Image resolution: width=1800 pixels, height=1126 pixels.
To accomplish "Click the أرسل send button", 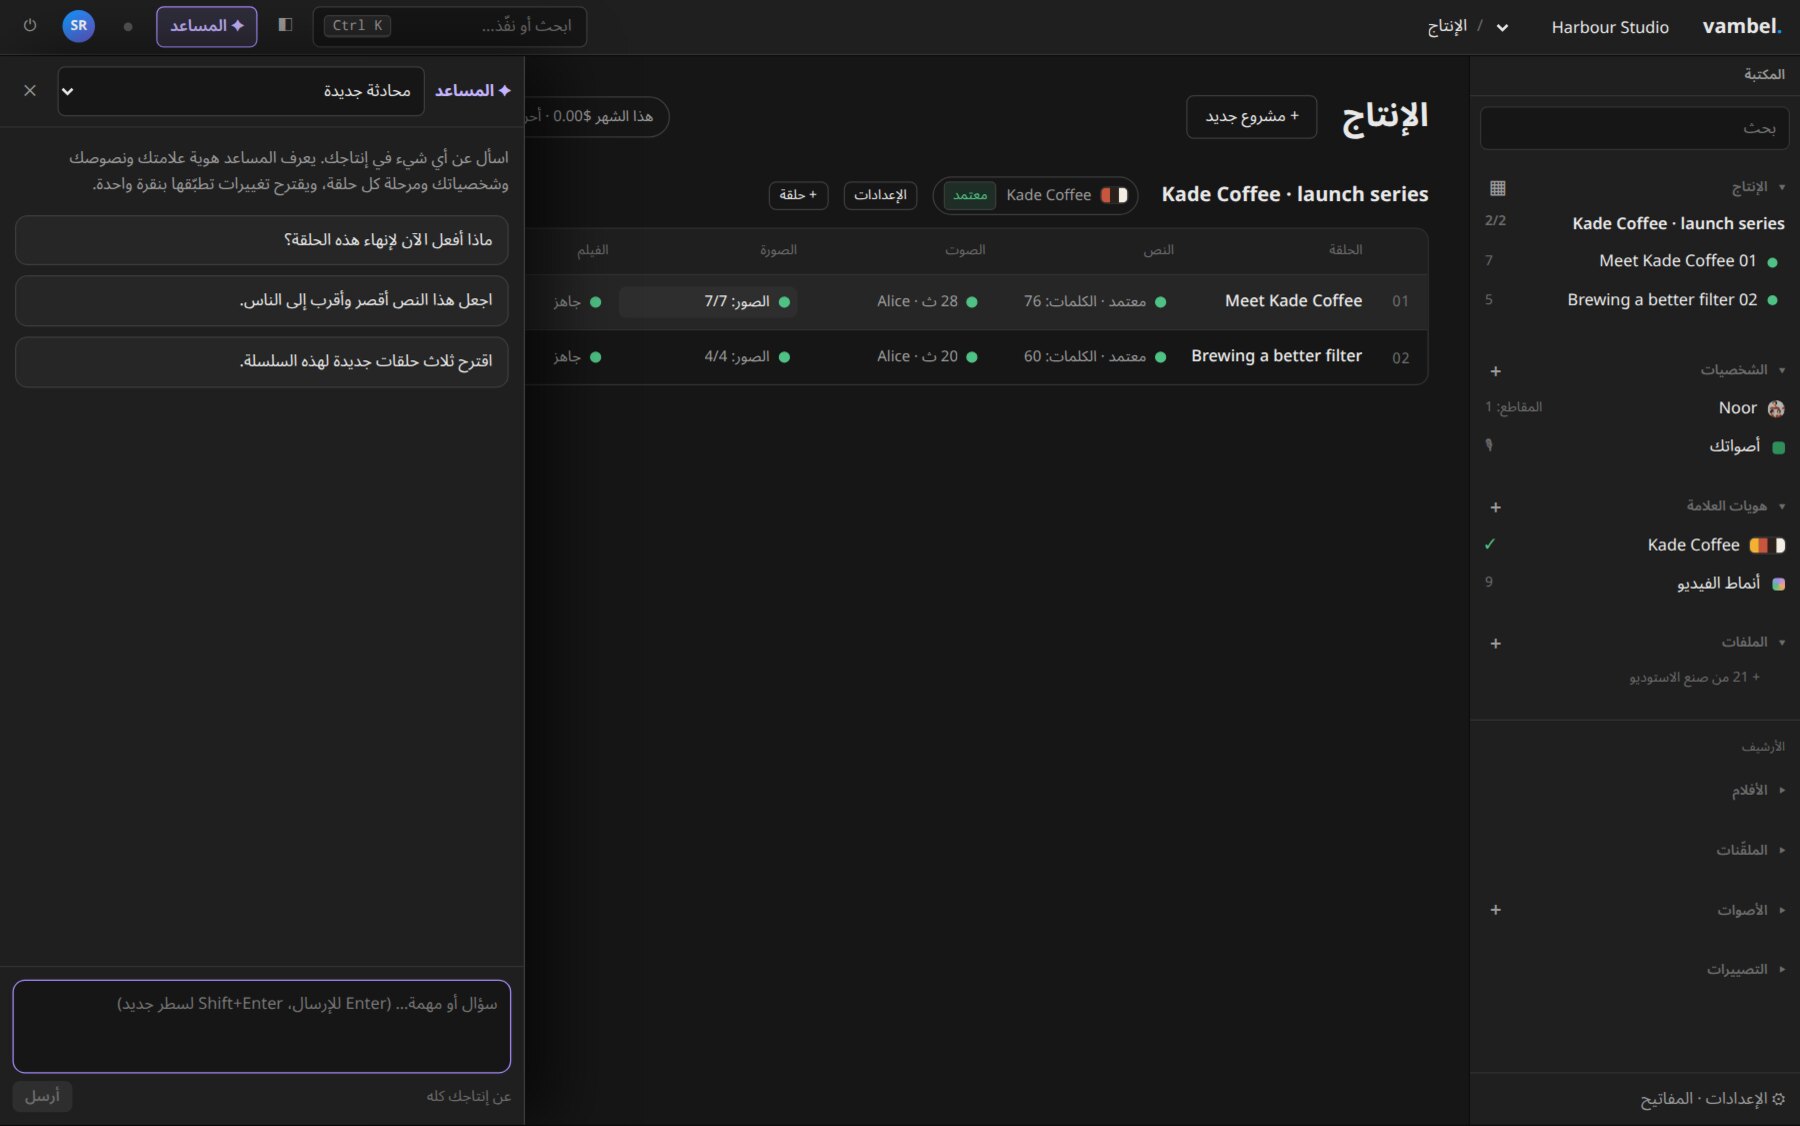I will tap(42, 1096).
